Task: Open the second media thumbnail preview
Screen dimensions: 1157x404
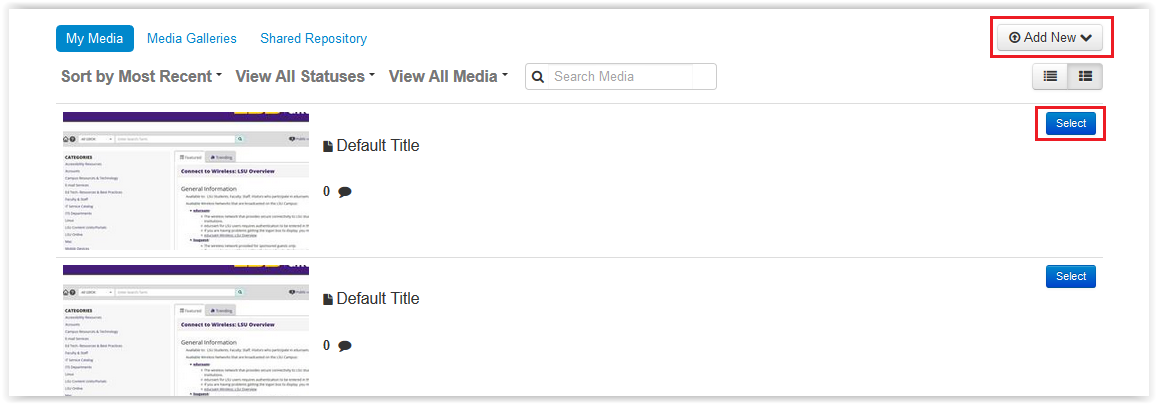Action: click(x=186, y=331)
